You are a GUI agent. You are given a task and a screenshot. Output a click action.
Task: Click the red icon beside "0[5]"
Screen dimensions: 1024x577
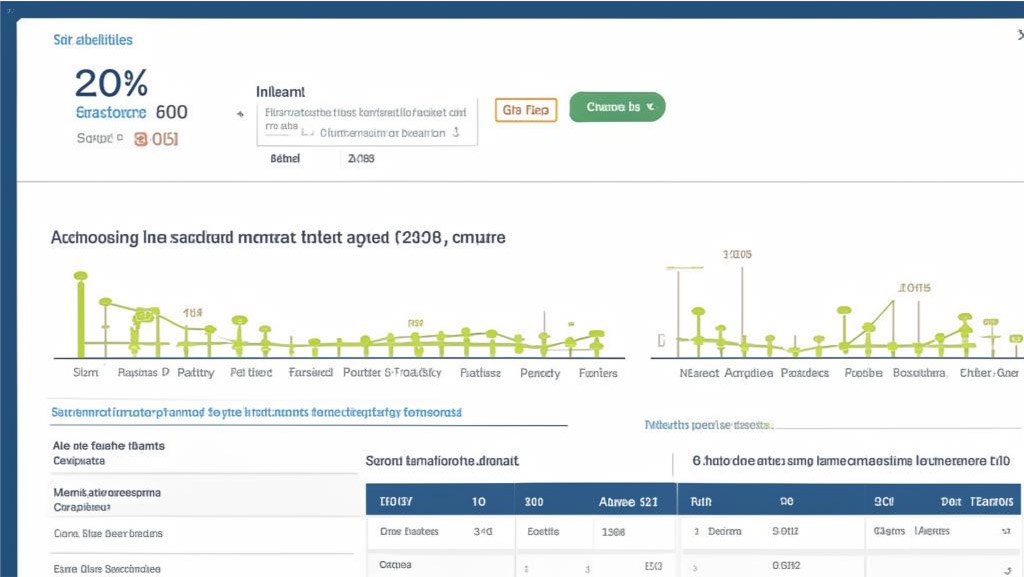[140, 140]
